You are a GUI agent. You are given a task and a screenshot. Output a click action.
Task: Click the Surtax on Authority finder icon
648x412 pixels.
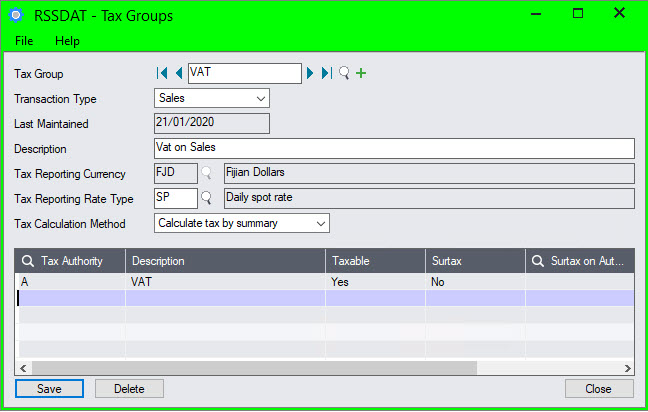tap(538, 261)
